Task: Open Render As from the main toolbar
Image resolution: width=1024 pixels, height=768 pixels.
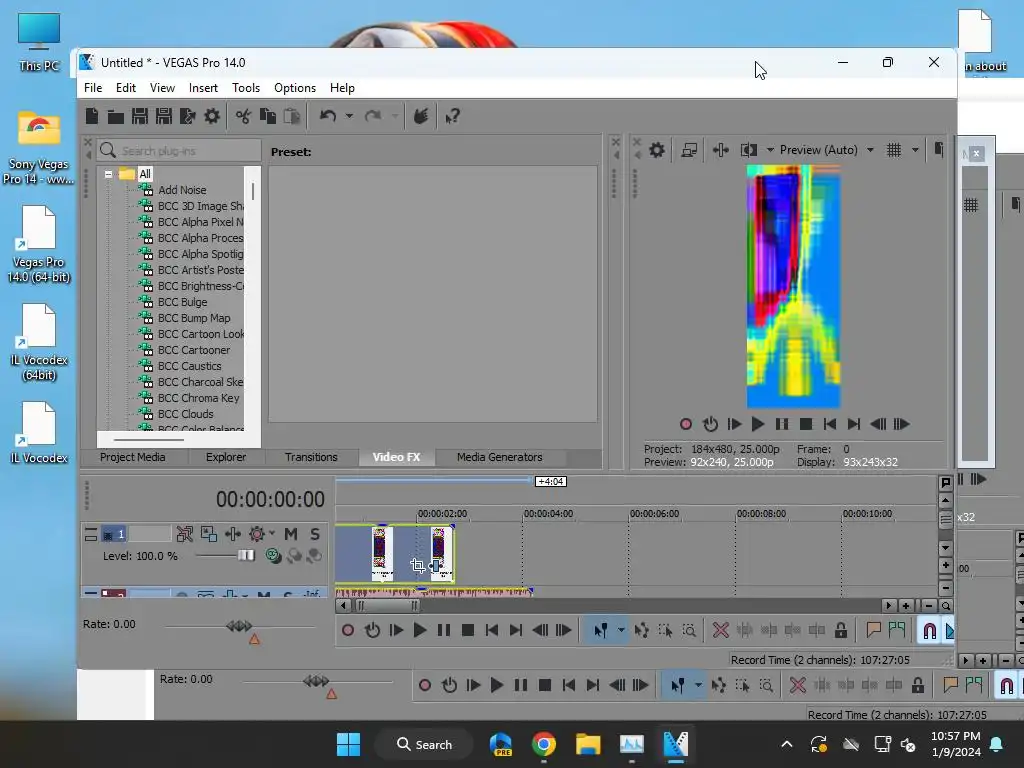Action: 188,116
